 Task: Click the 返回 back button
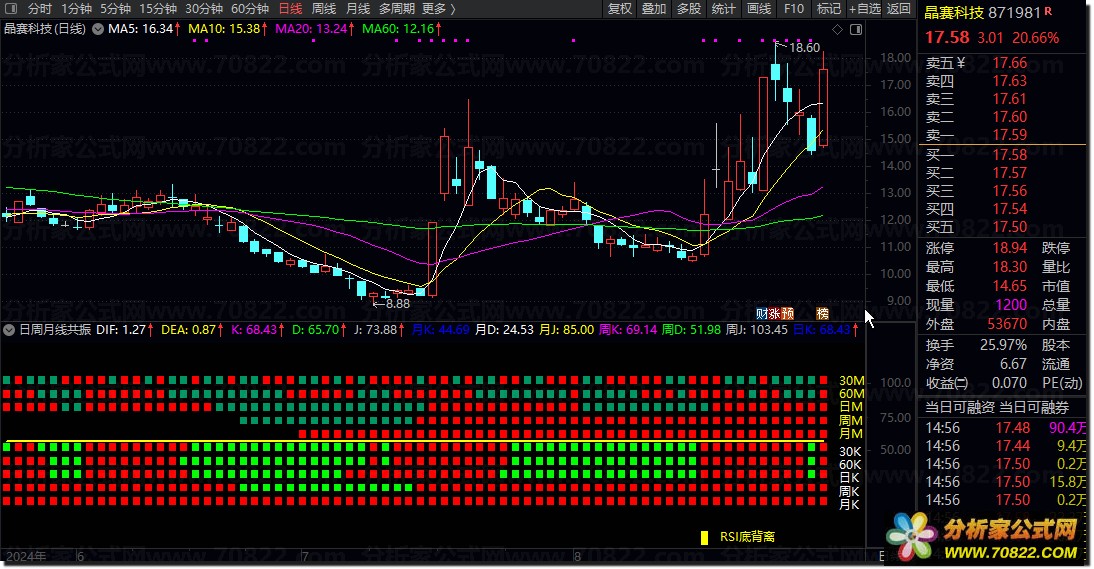[x=899, y=9]
